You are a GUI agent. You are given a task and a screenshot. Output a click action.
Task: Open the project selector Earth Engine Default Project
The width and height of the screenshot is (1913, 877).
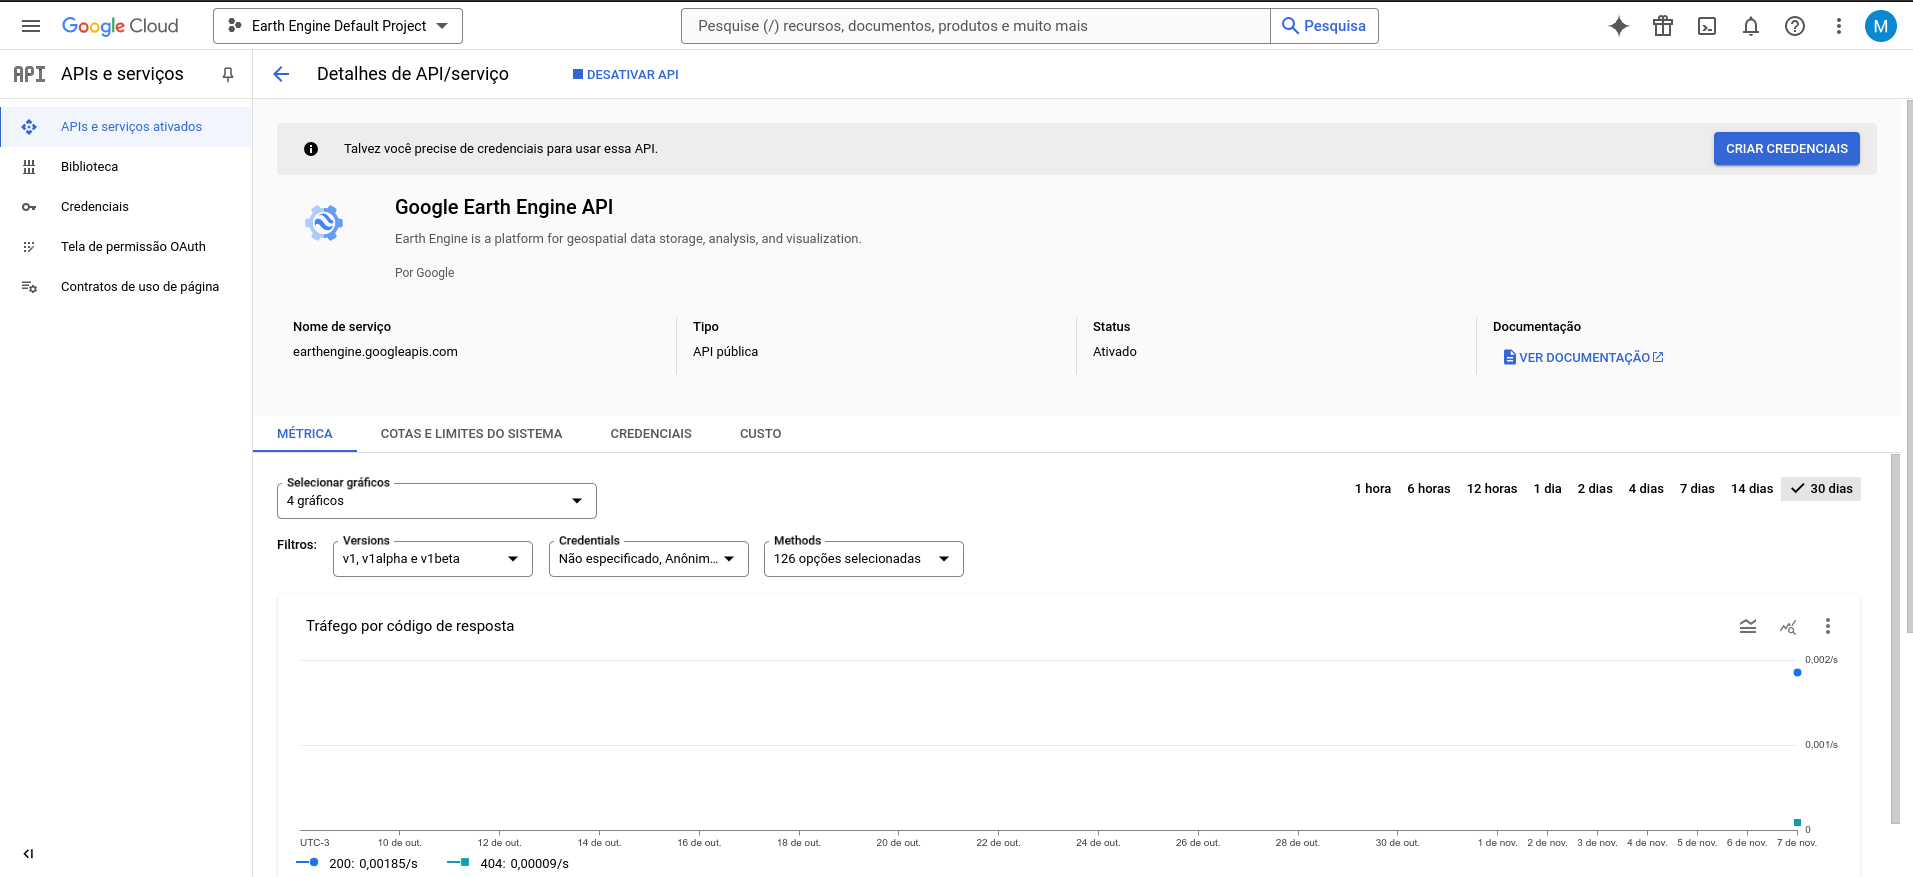click(x=338, y=26)
